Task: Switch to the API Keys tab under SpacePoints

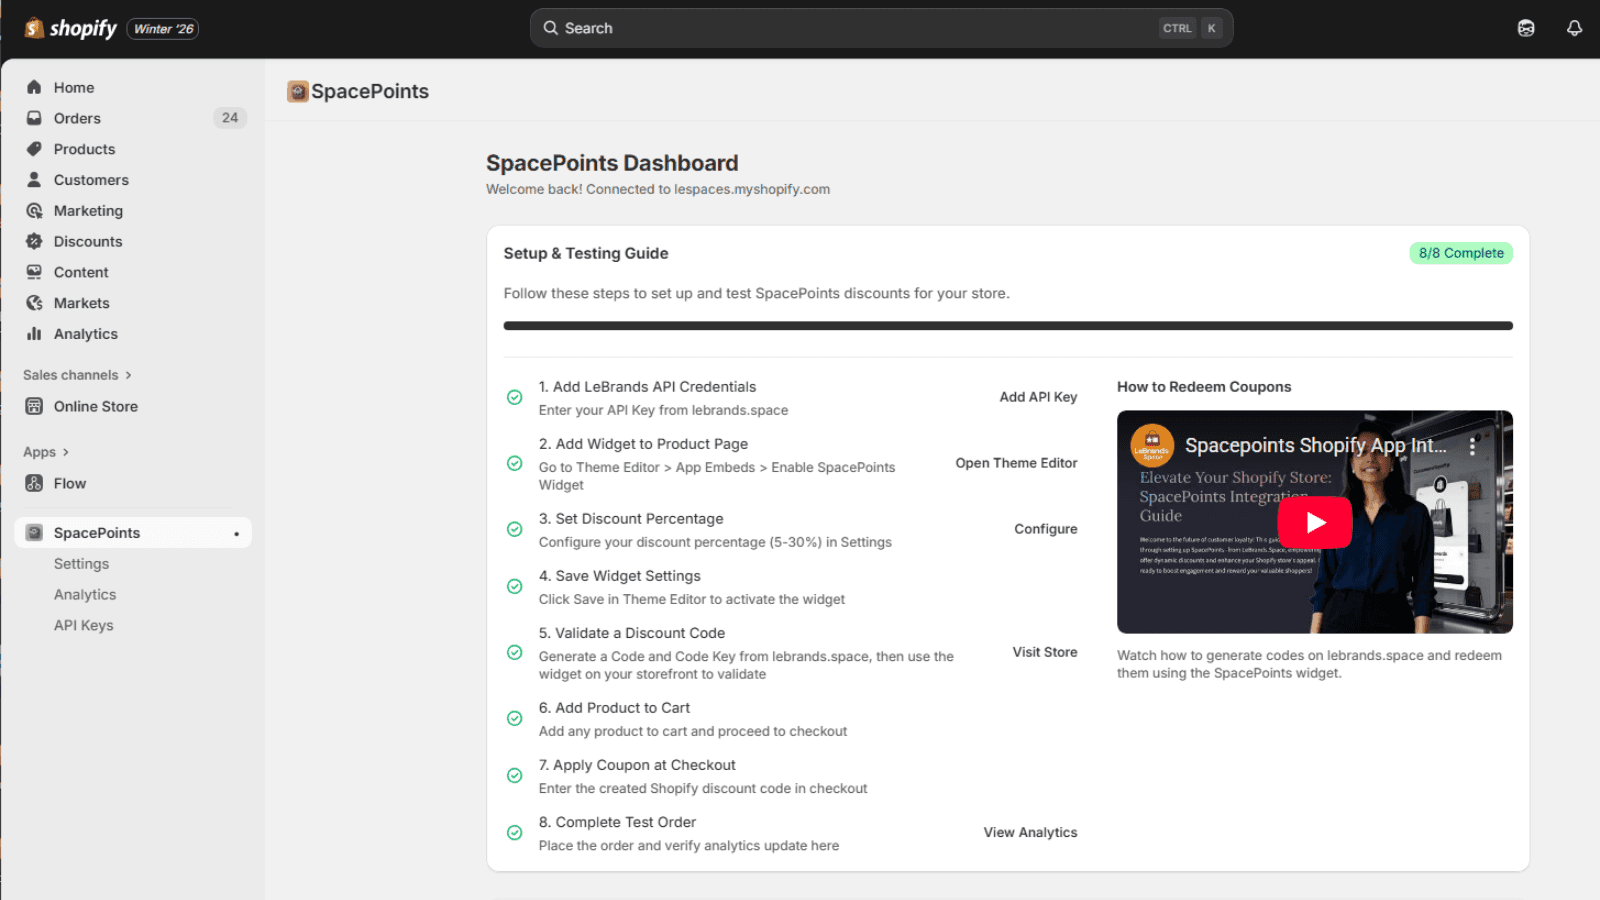Action: click(83, 624)
